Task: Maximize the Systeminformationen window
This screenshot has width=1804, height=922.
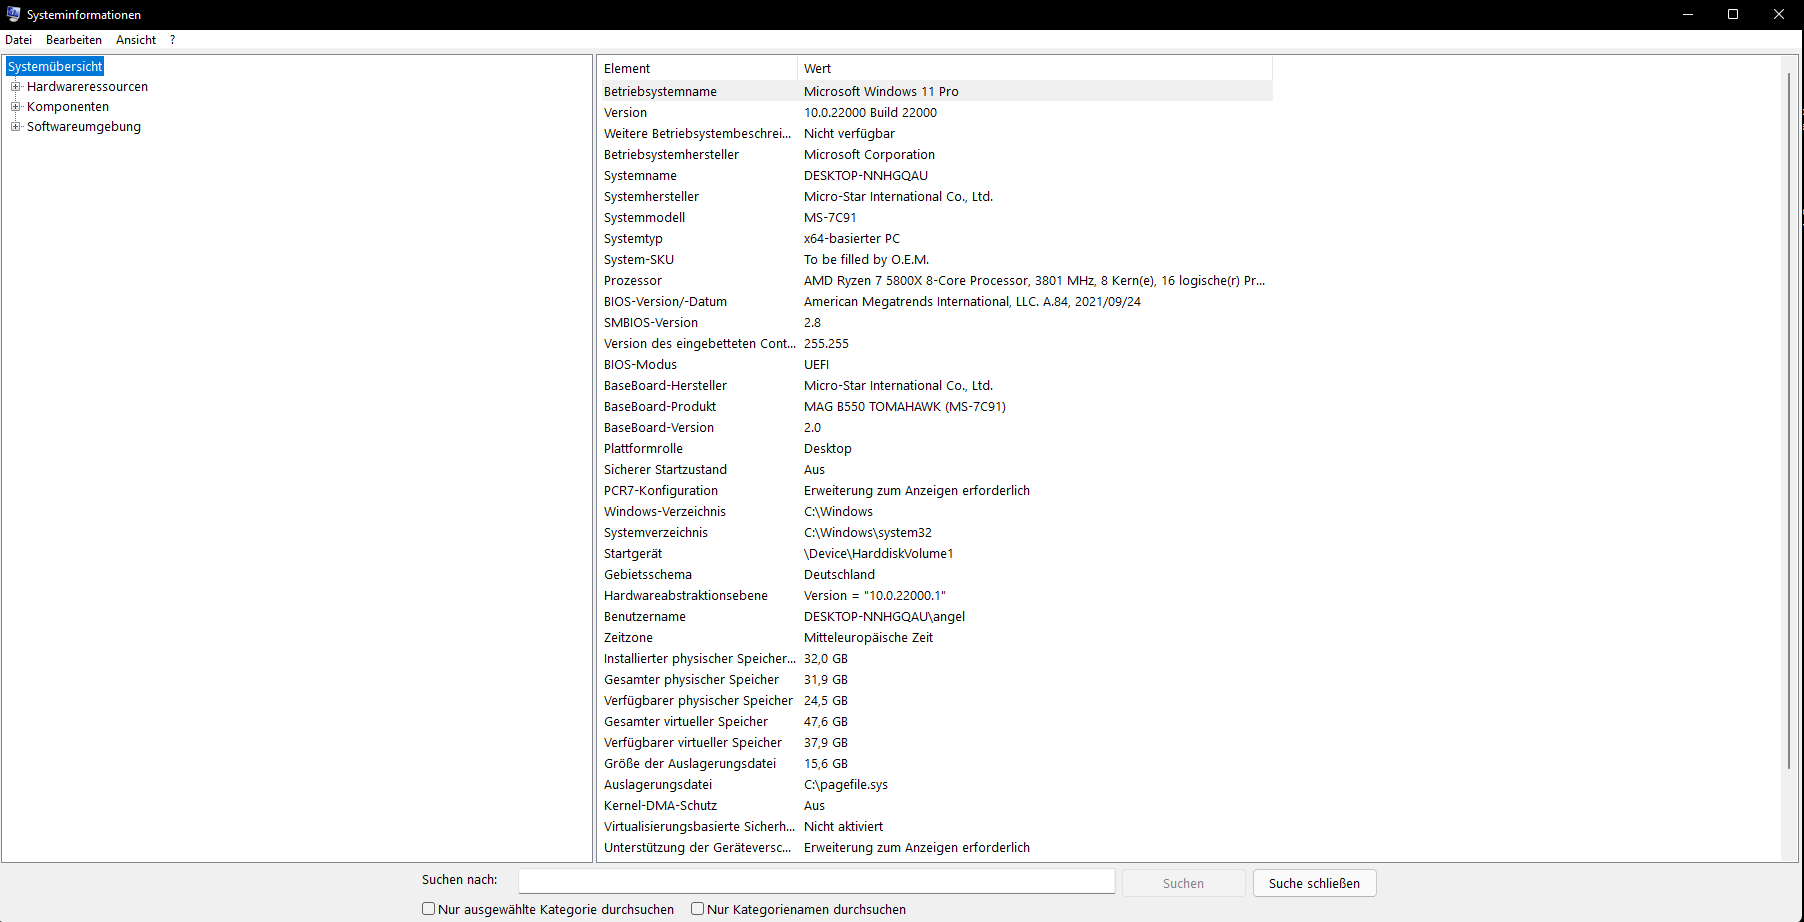Action: point(1733,14)
